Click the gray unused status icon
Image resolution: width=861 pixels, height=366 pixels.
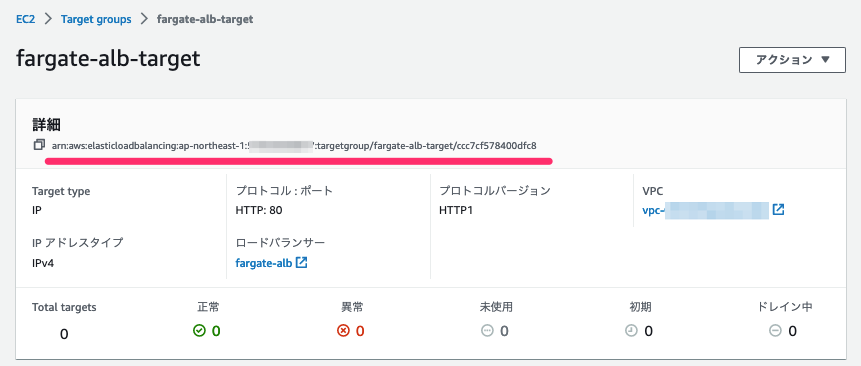487,331
